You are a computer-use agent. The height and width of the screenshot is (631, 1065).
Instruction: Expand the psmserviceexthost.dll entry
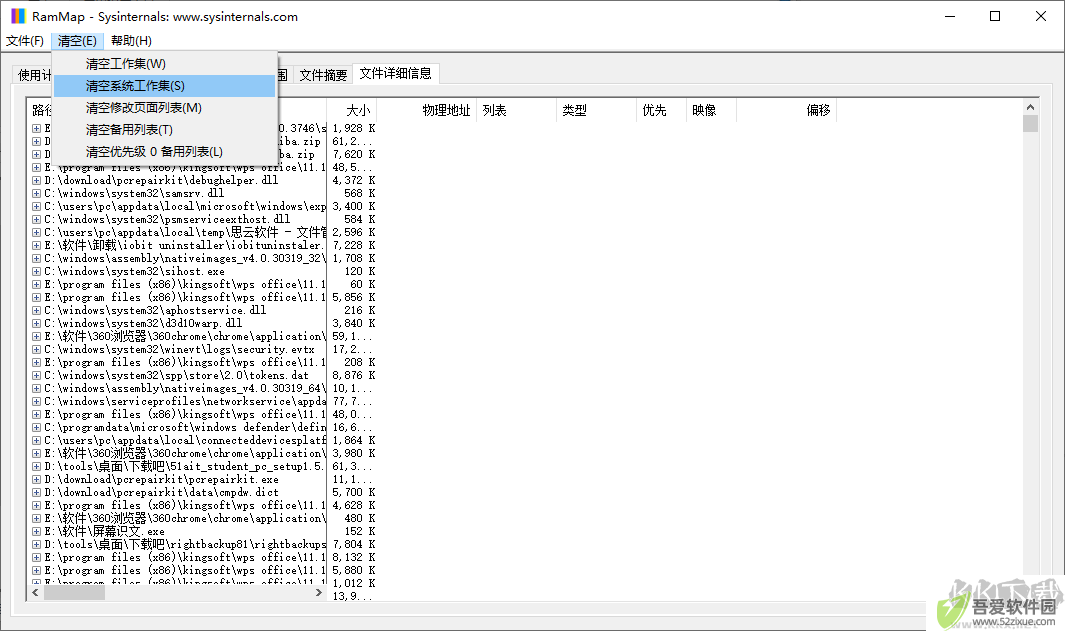point(37,219)
